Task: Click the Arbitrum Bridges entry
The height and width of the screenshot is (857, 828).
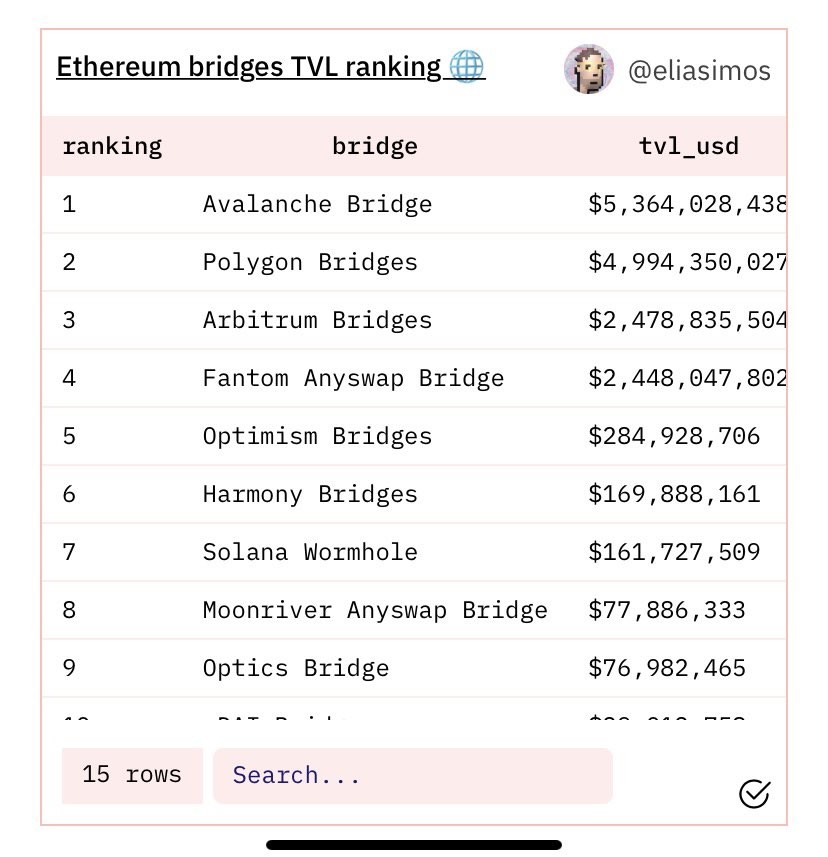Action: tap(318, 321)
